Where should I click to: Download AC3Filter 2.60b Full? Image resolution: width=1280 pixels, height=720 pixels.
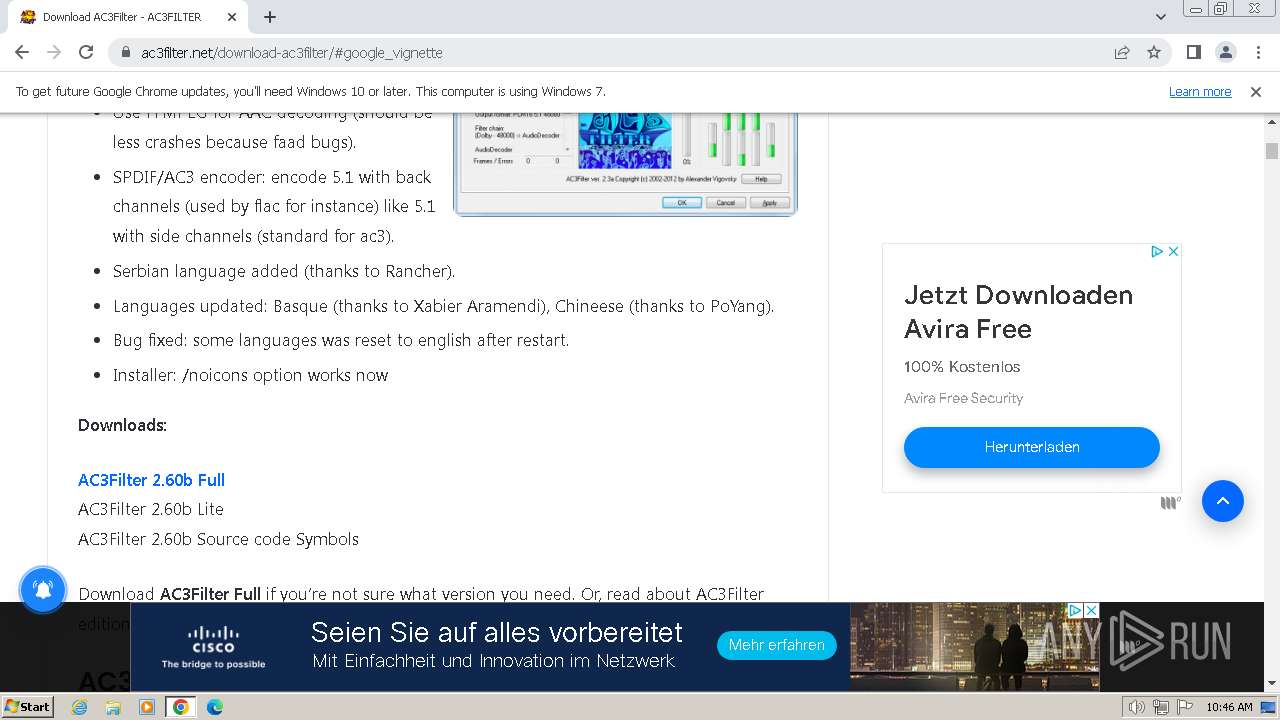tap(151, 480)
